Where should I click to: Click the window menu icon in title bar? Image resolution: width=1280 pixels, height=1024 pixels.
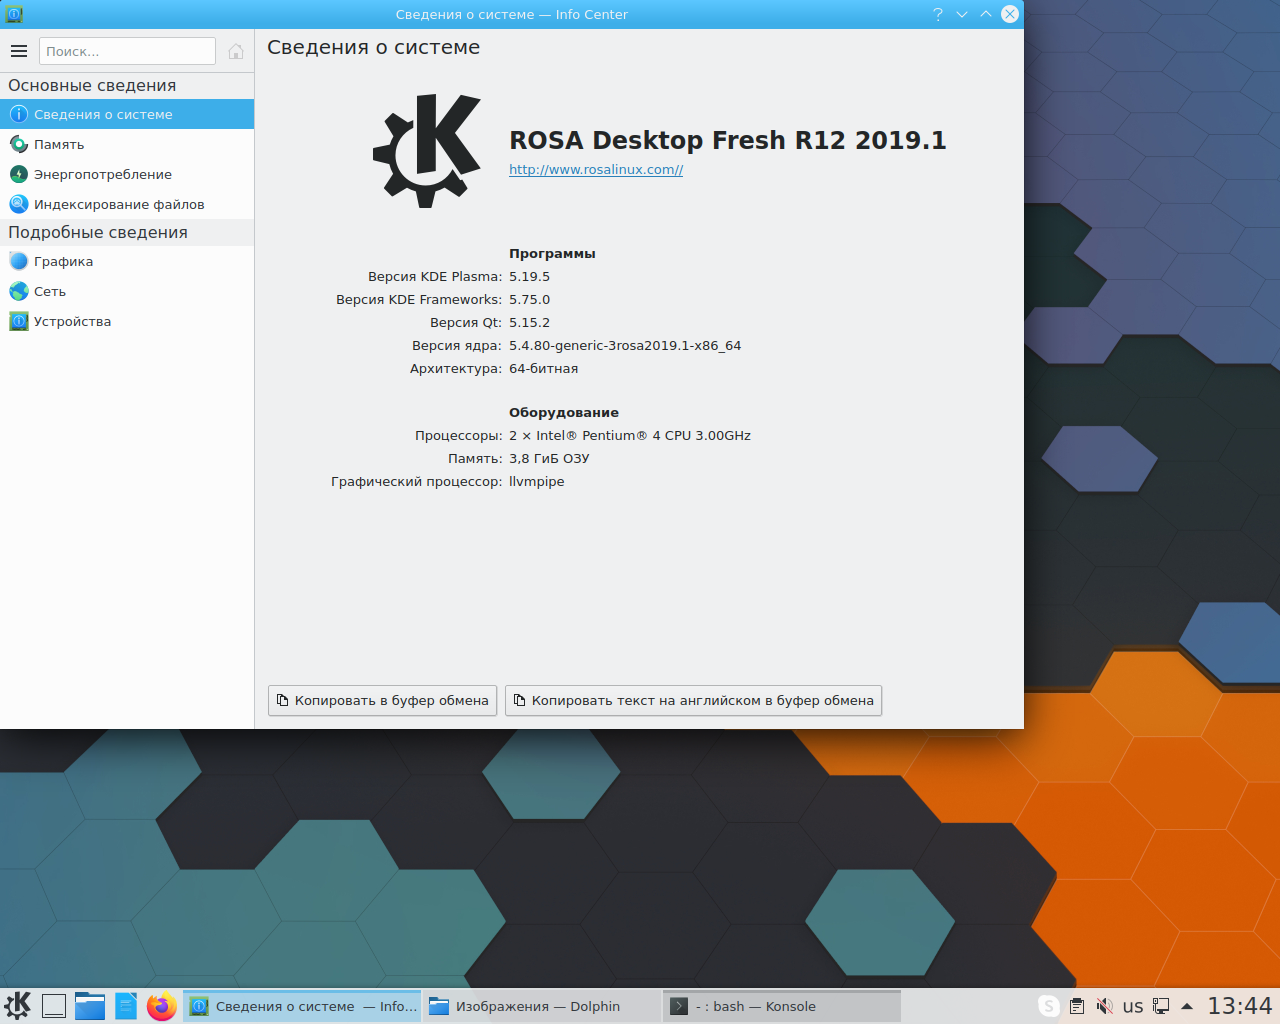[x=14, y=14]
